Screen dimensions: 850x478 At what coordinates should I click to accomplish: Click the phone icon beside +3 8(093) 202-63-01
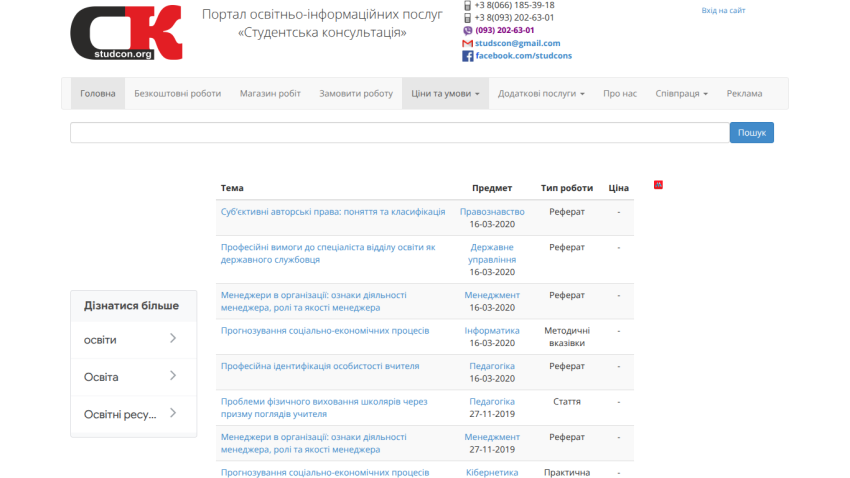pyautogui.click(x=467, y=18)
